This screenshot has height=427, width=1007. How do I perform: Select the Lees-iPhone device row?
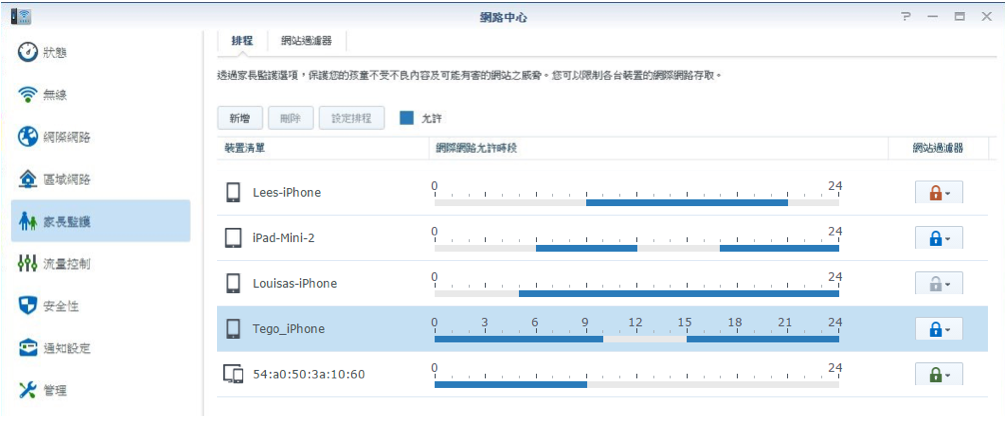[x=602, y=193]
